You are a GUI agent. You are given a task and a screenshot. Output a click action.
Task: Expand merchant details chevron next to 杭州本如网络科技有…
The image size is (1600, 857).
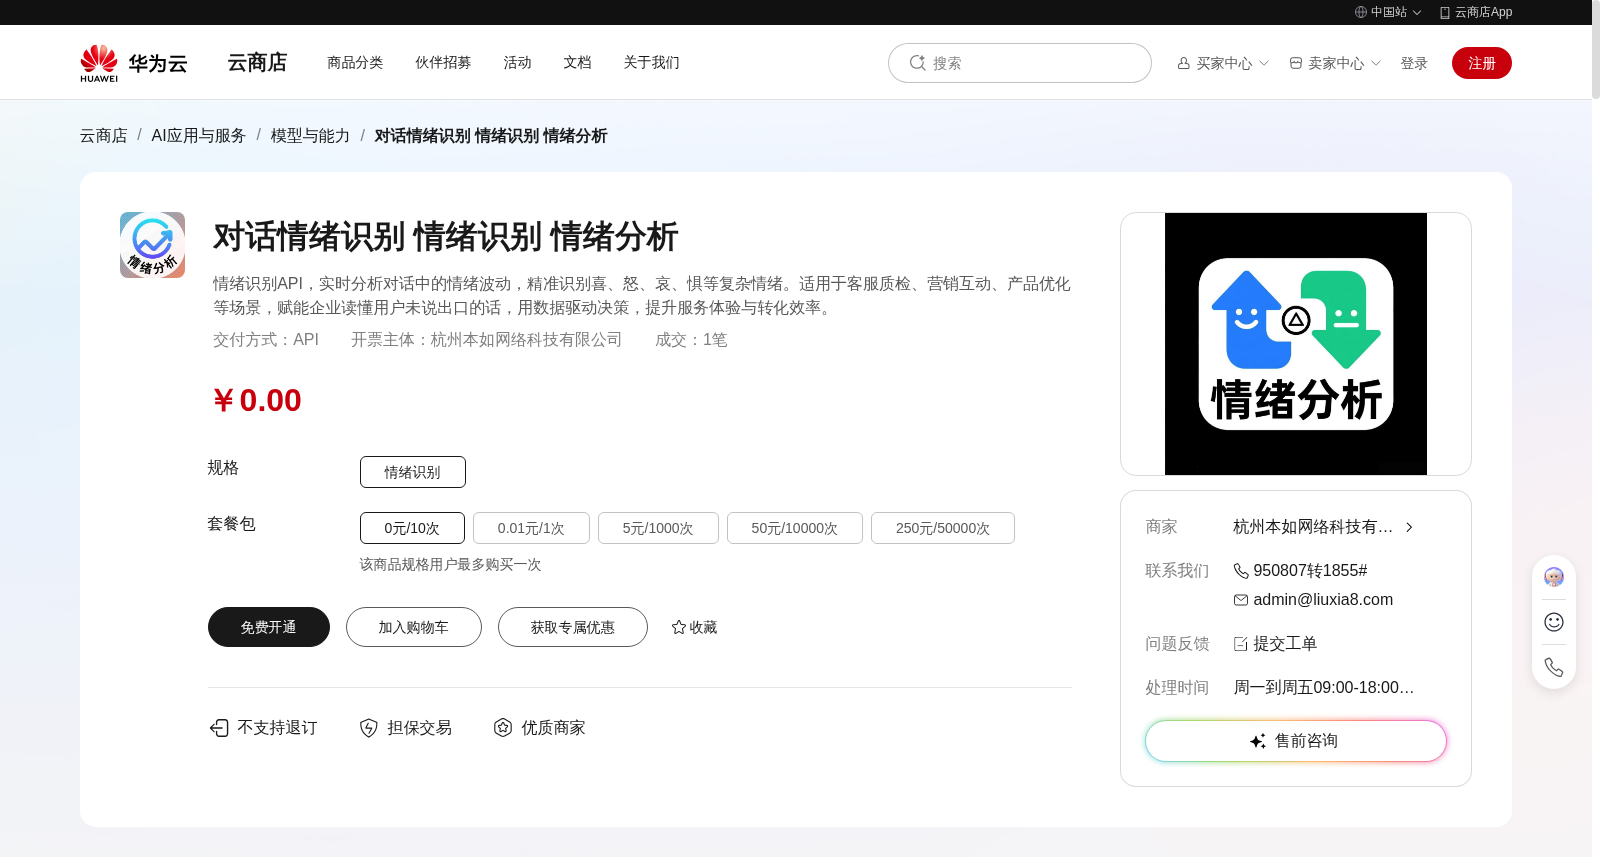(x=1409, y=527)
